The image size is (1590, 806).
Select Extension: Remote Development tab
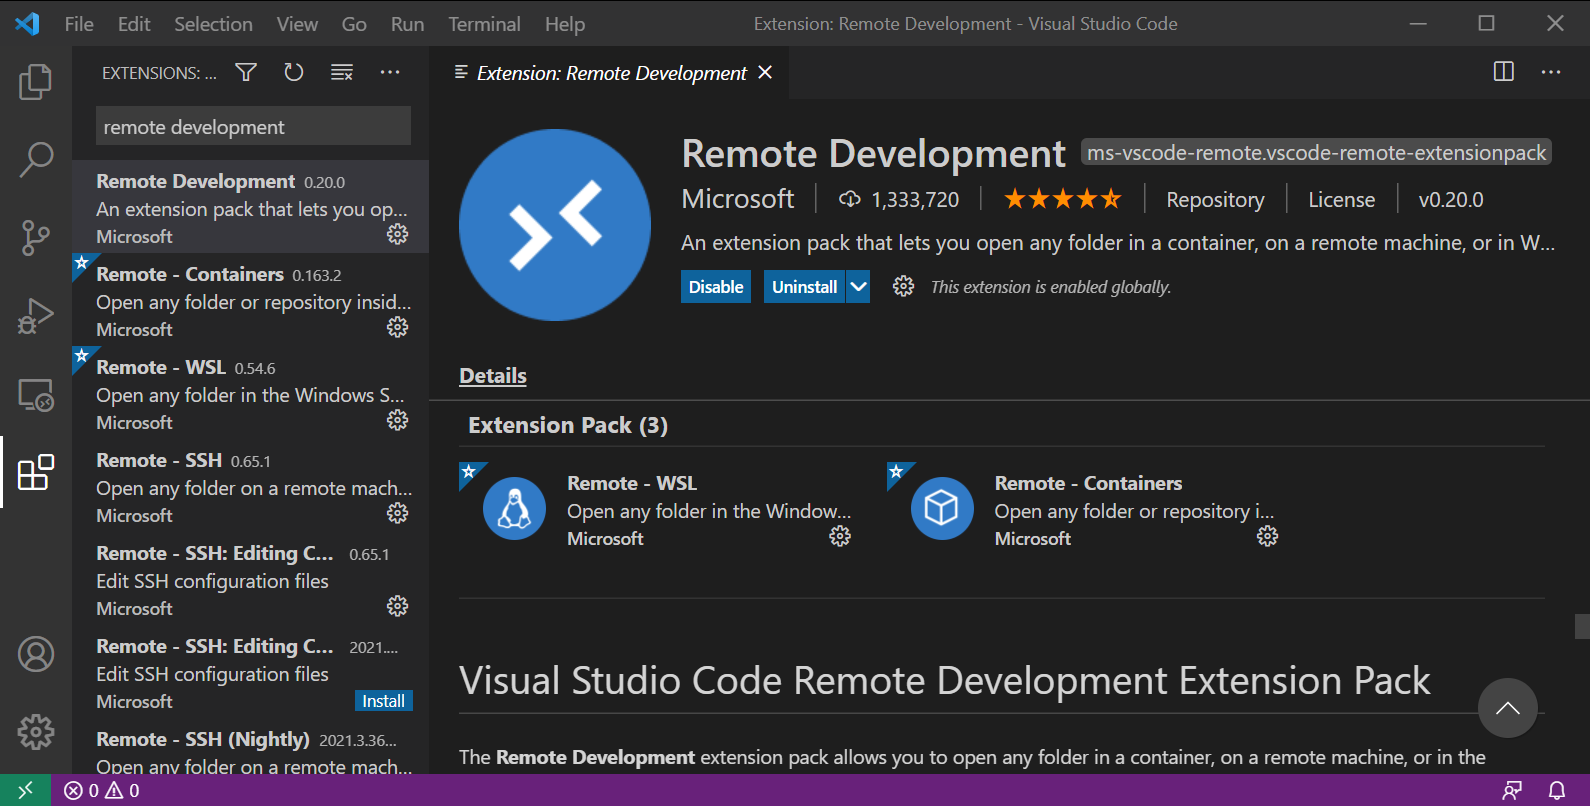coord(611,73)
